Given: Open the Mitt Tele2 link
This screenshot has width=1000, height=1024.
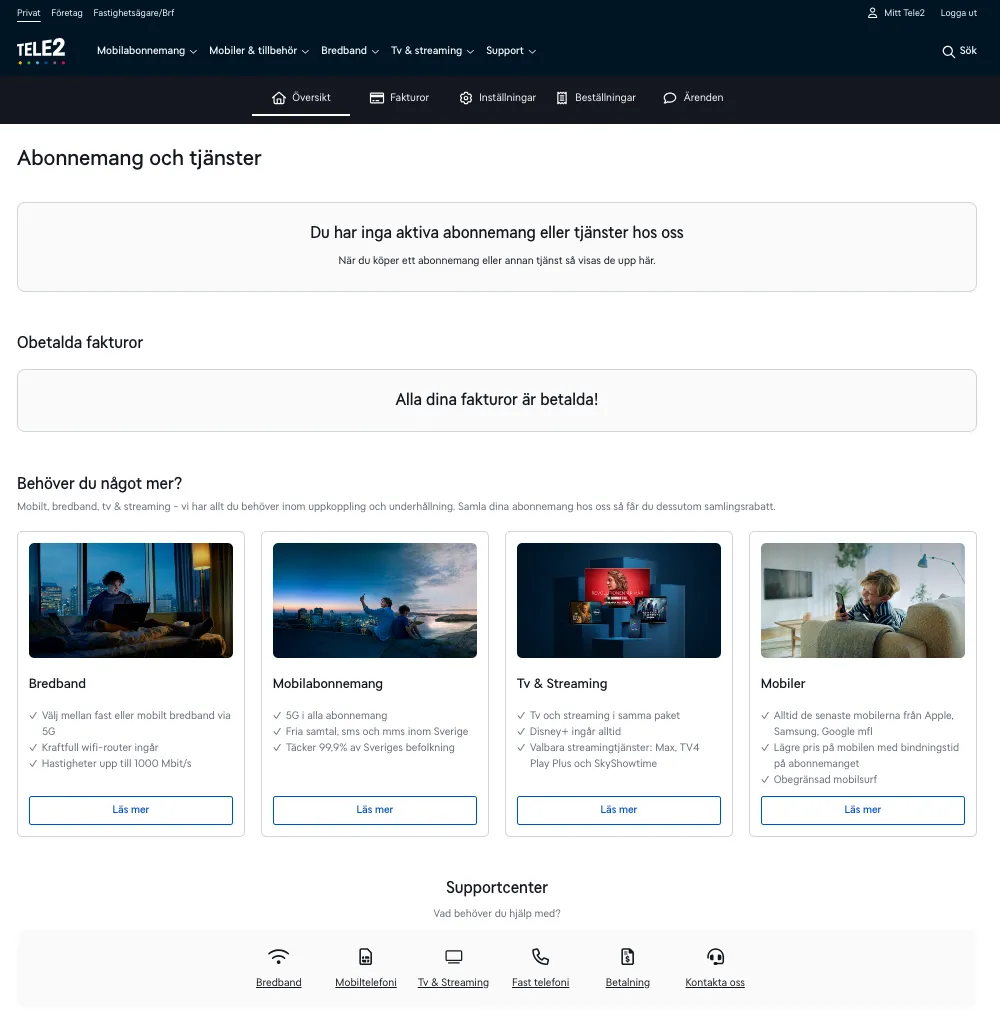Looking at the screenshot, I should [x=904, y=13].
